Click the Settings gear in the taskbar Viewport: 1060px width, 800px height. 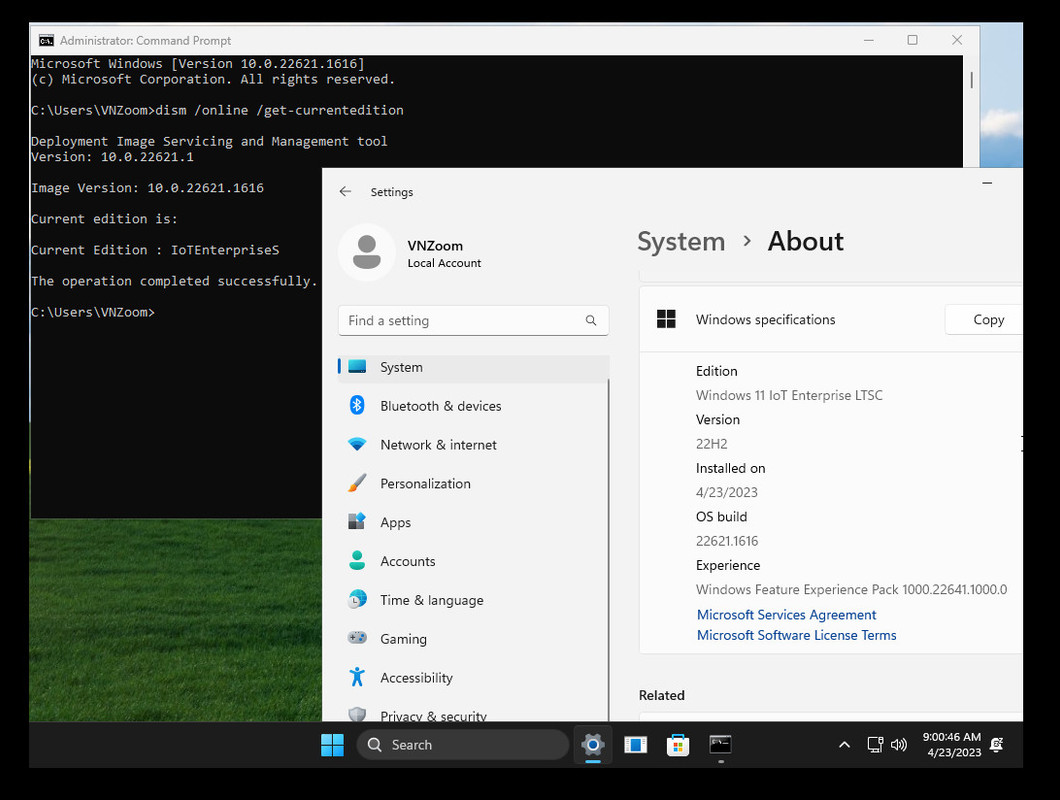(593, 745)
